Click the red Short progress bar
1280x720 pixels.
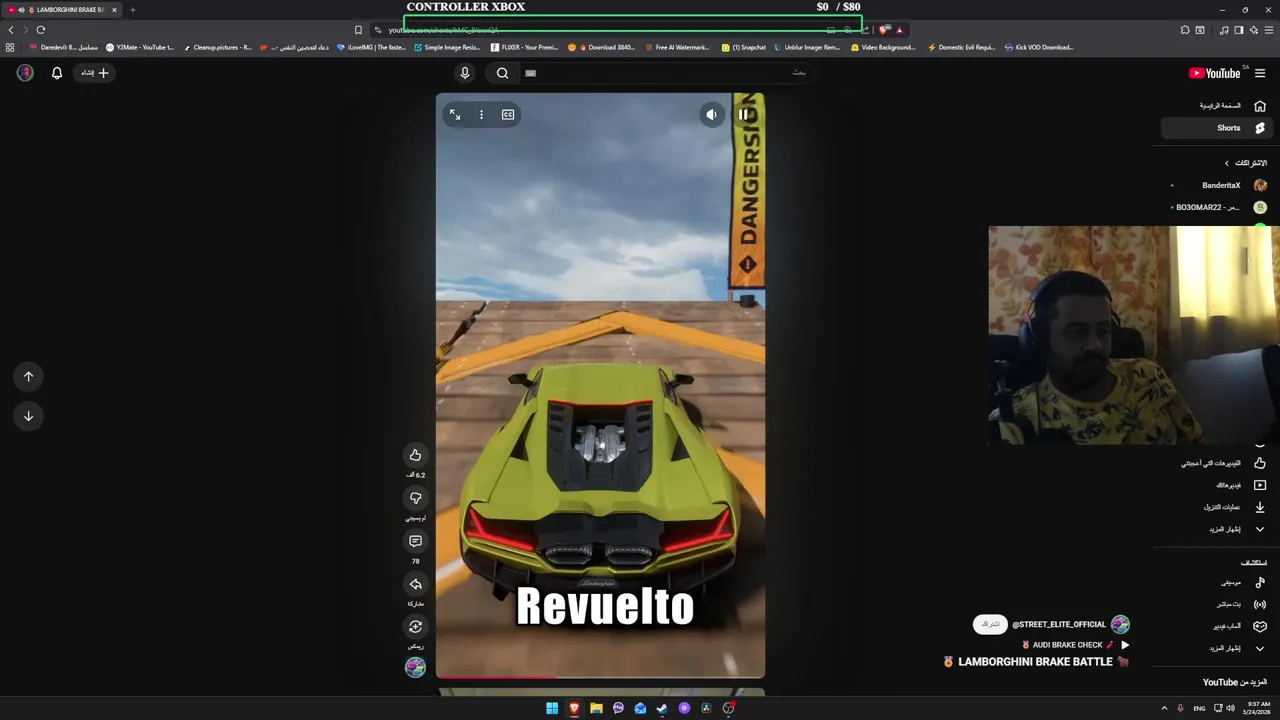(x=496, y=677)
